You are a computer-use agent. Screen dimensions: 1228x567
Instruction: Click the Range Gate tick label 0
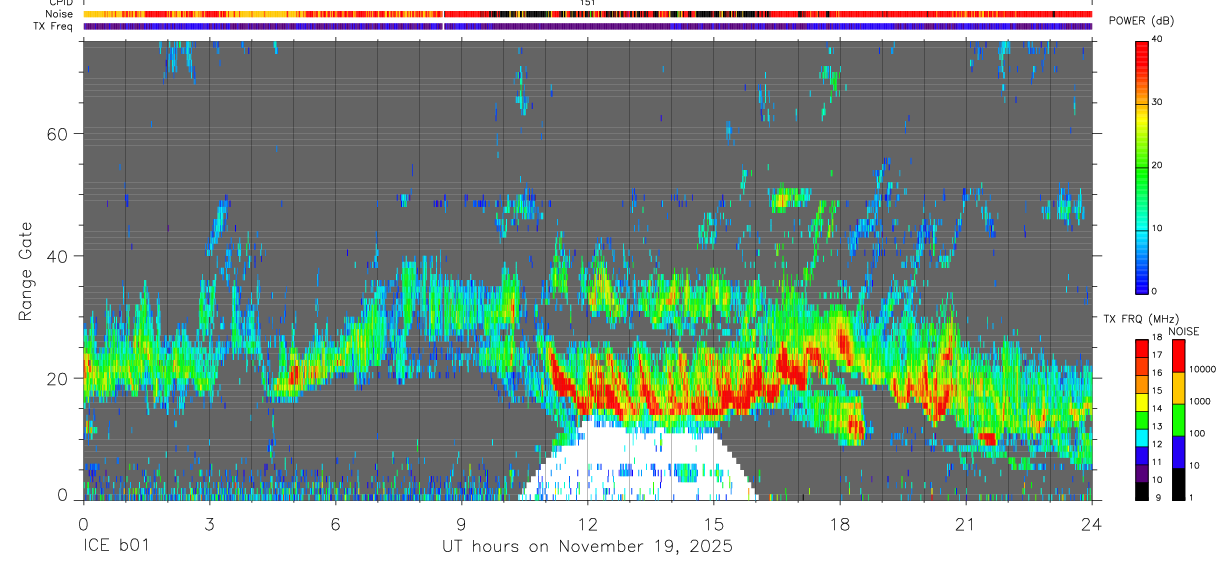click(62, 495)
